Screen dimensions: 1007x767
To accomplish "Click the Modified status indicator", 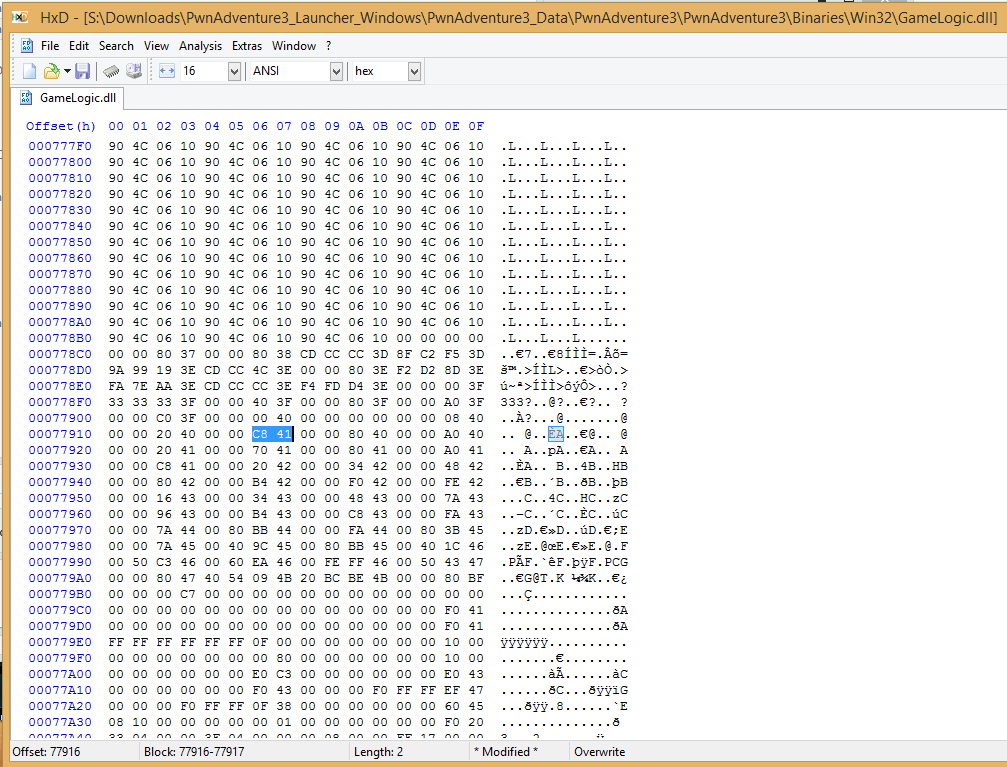I will click(506, 751).
